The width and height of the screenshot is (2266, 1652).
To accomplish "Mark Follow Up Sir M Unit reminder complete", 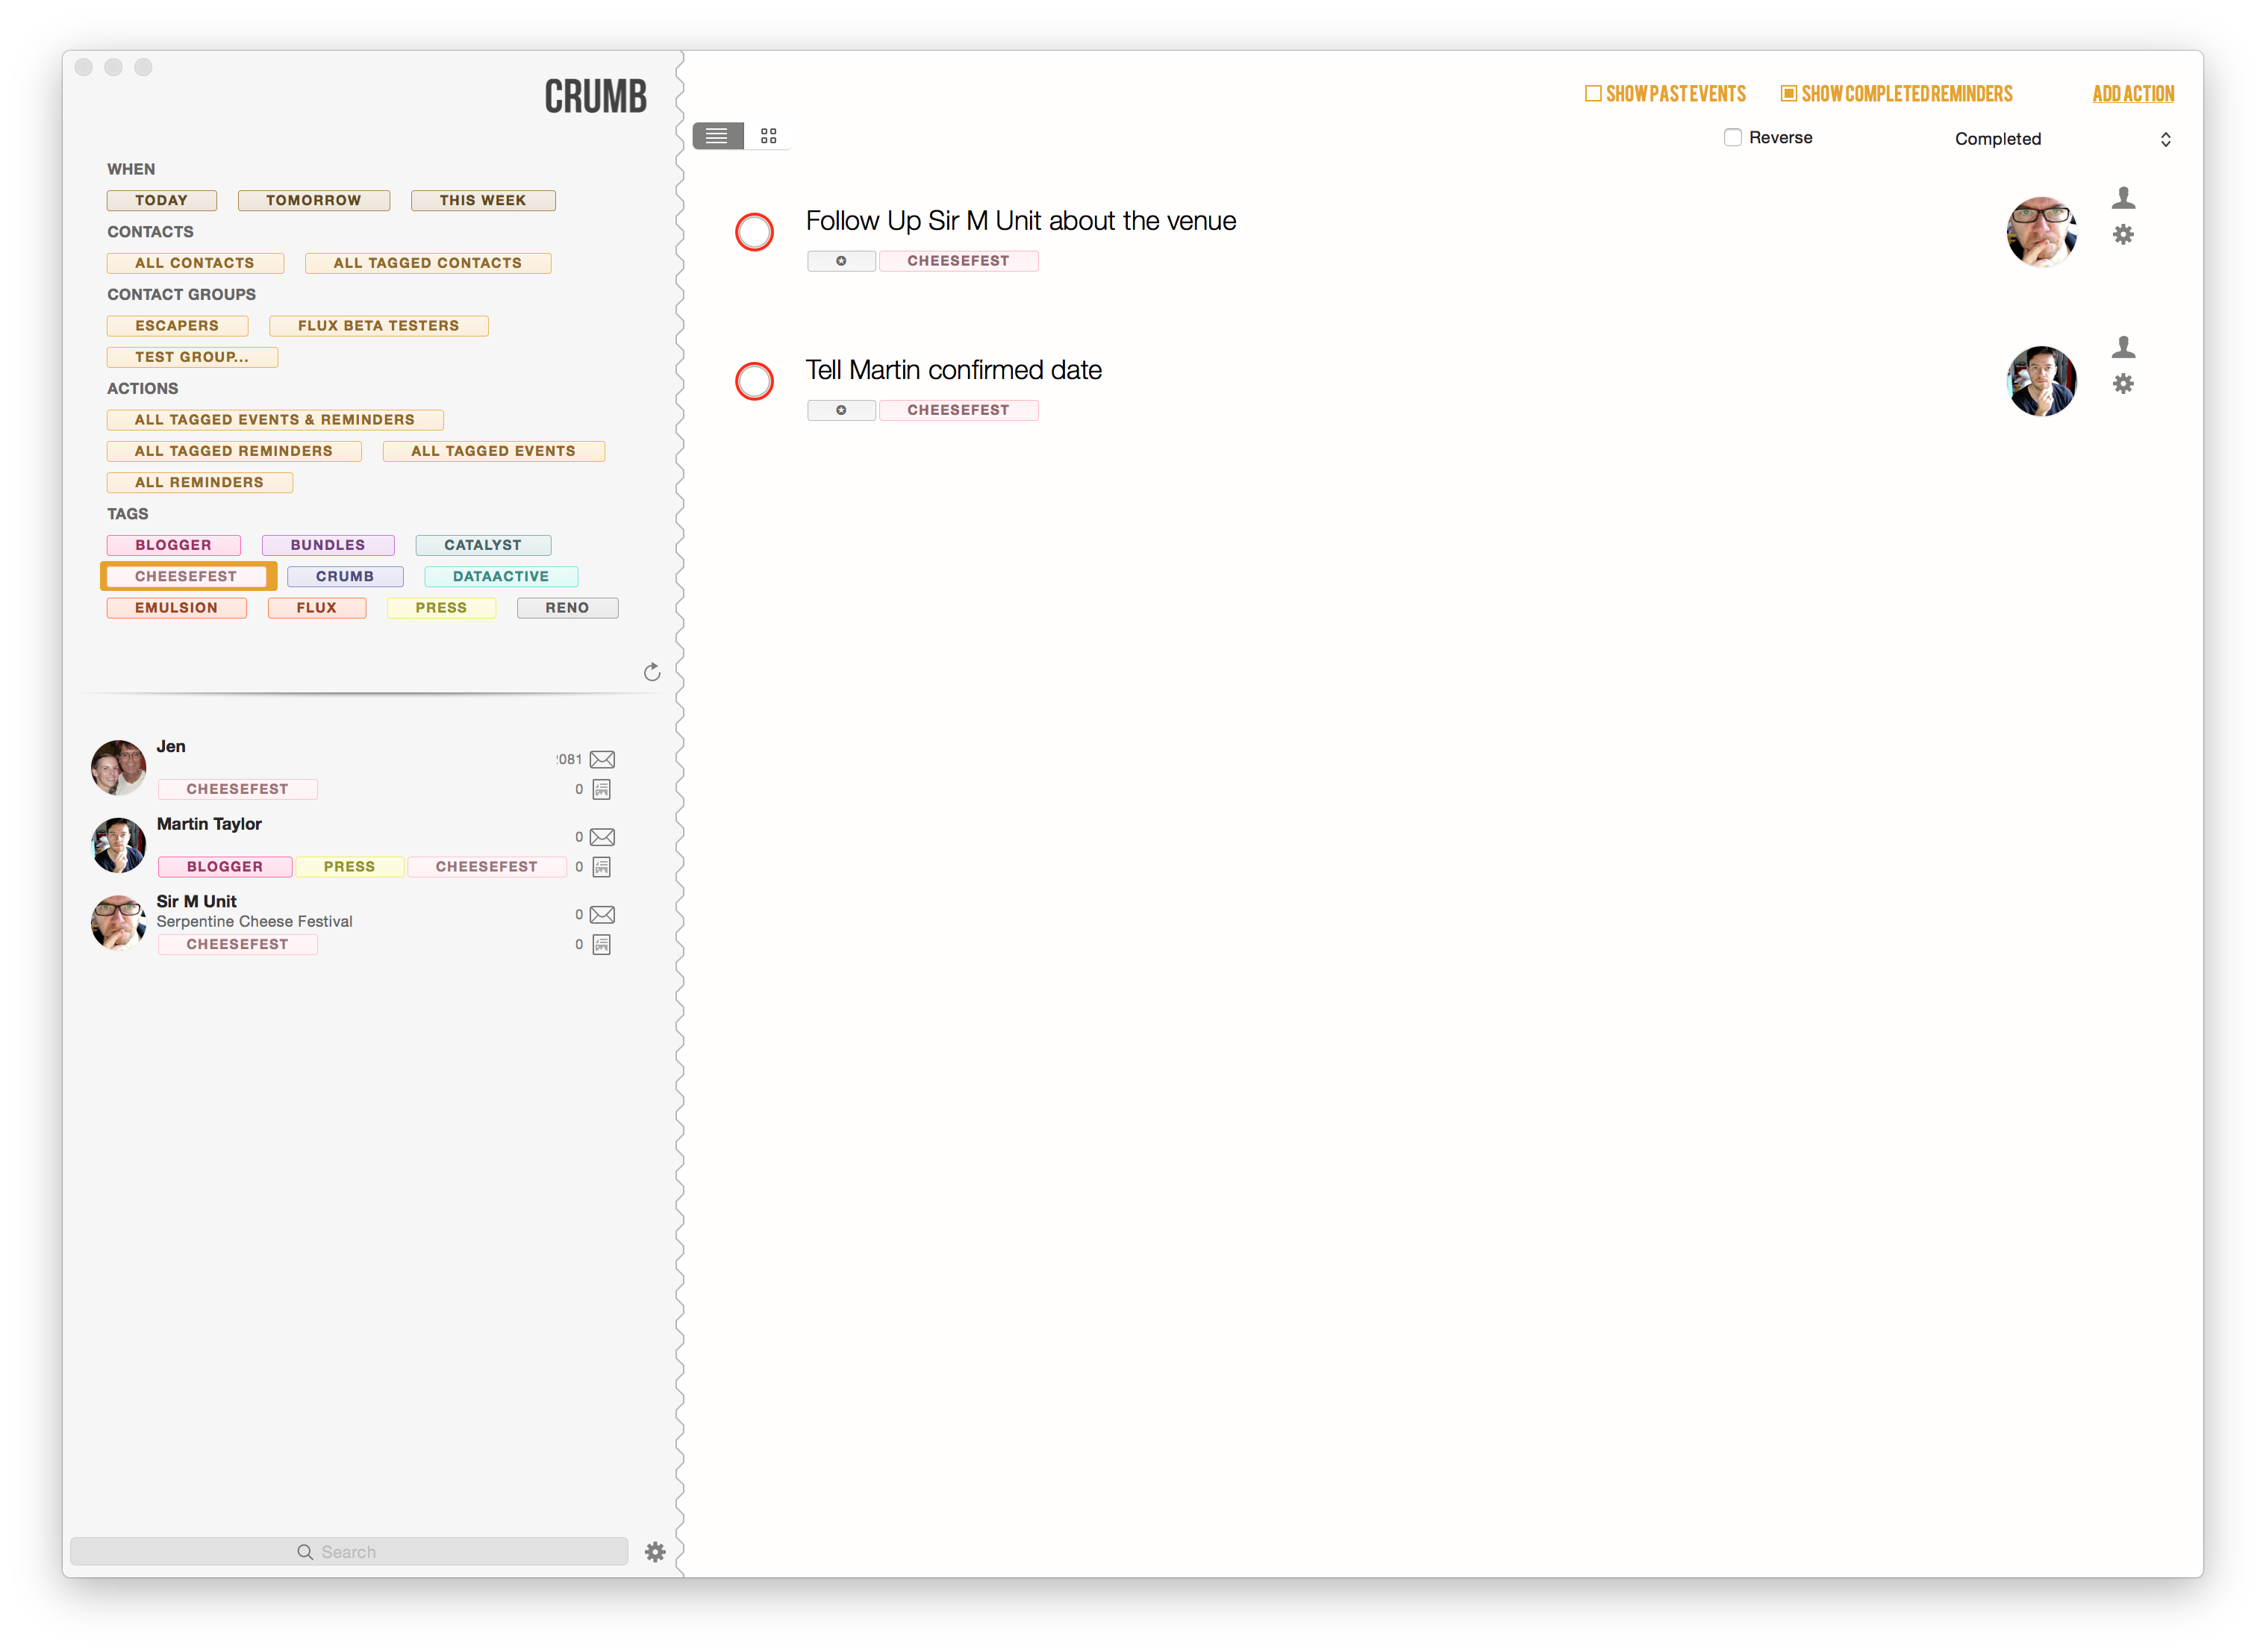I will coord(754,232).
